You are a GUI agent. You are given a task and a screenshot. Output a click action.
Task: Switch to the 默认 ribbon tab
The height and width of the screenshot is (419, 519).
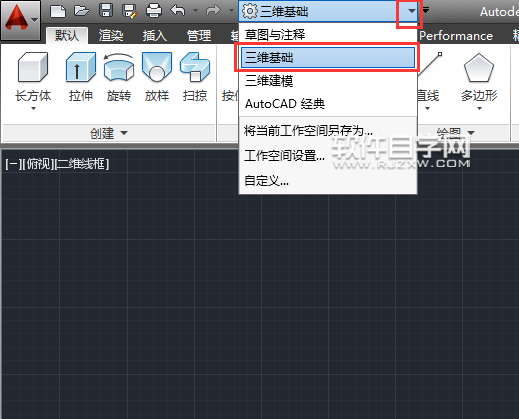tap(67, 35)
